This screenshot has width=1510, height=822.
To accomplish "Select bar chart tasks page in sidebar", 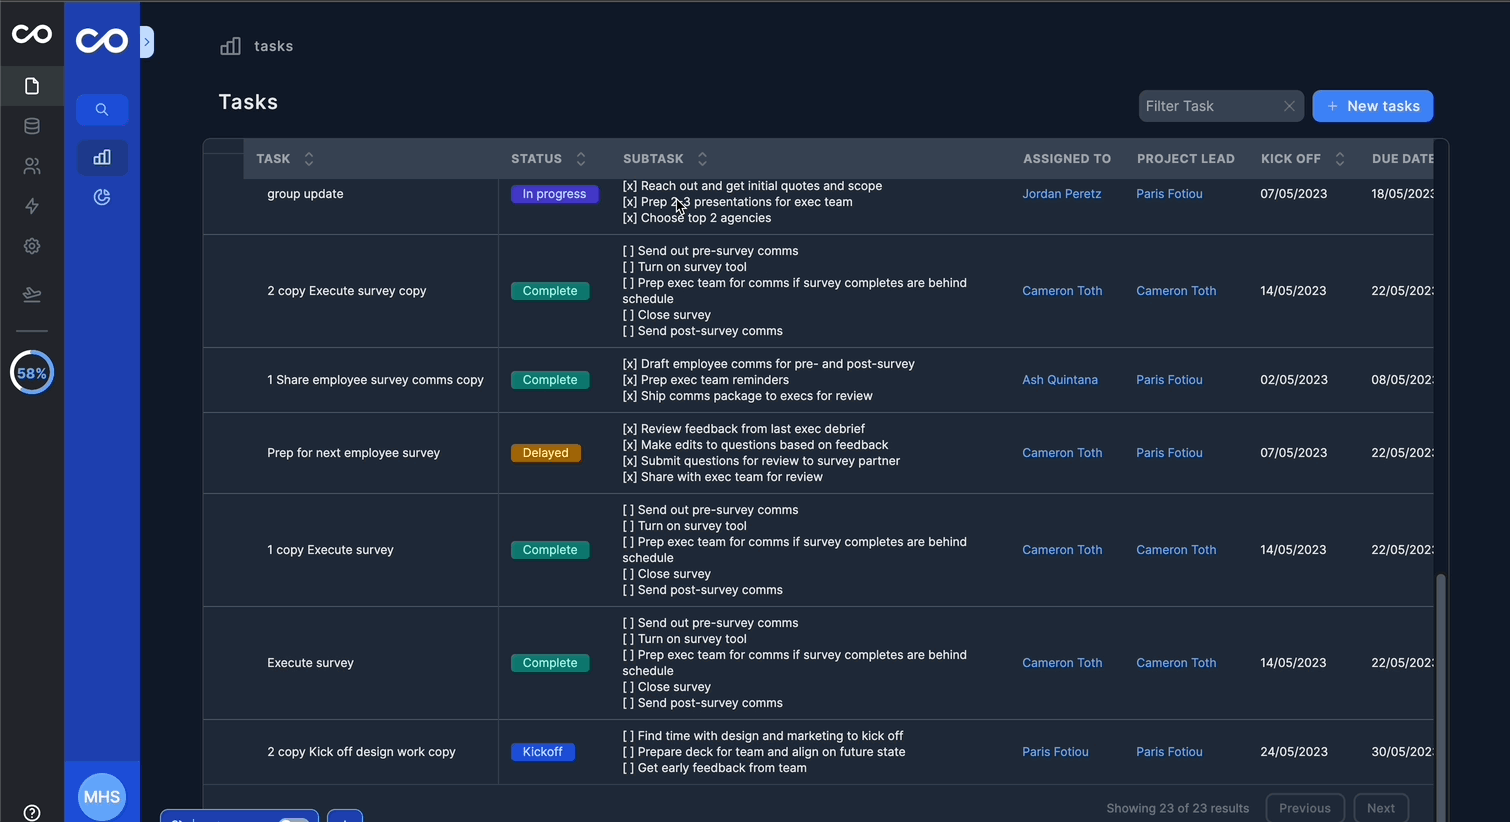I will click(x=102, y=157).
